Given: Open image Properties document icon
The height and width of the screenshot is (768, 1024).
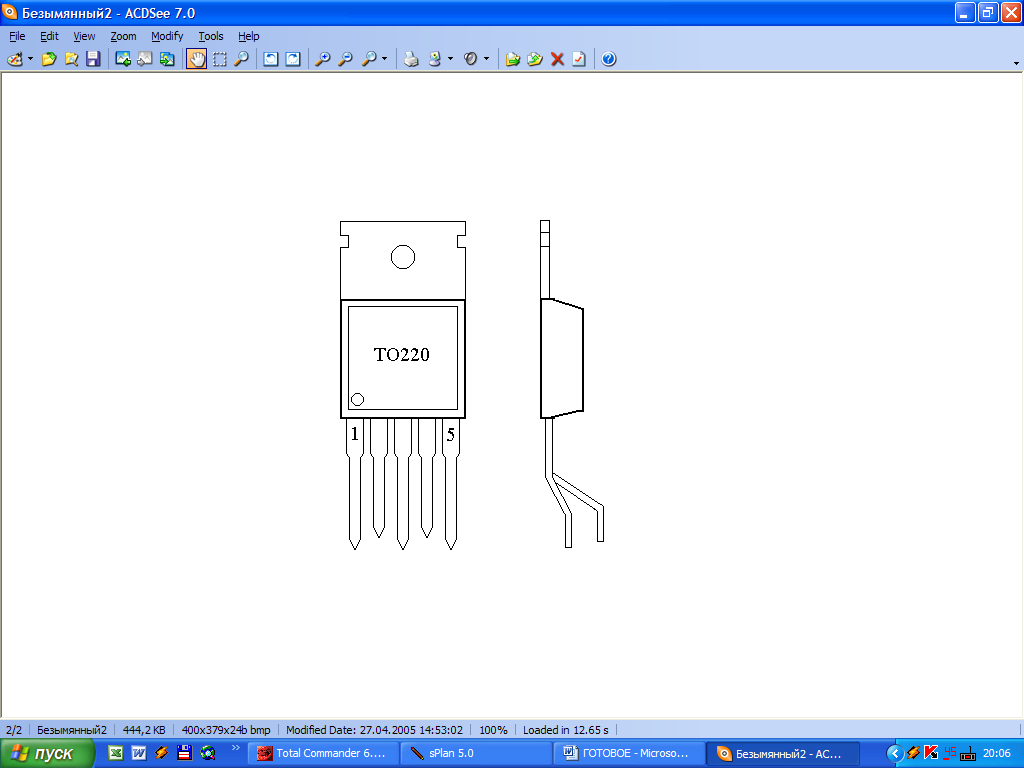Looking at the screenshot, I should coord(579,59).
